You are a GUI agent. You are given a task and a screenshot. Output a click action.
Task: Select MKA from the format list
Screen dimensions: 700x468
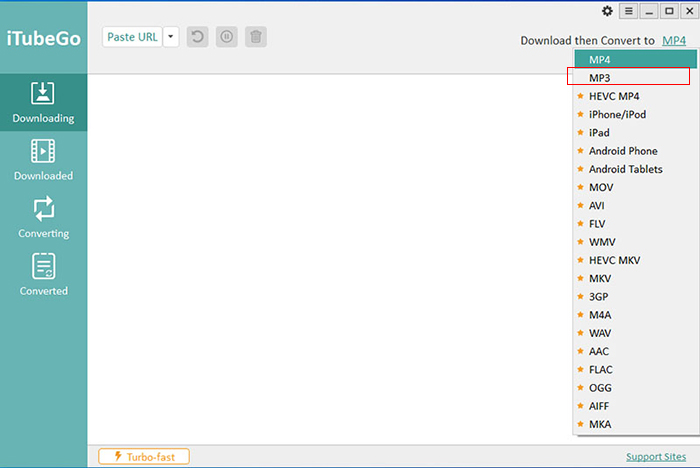600,424
